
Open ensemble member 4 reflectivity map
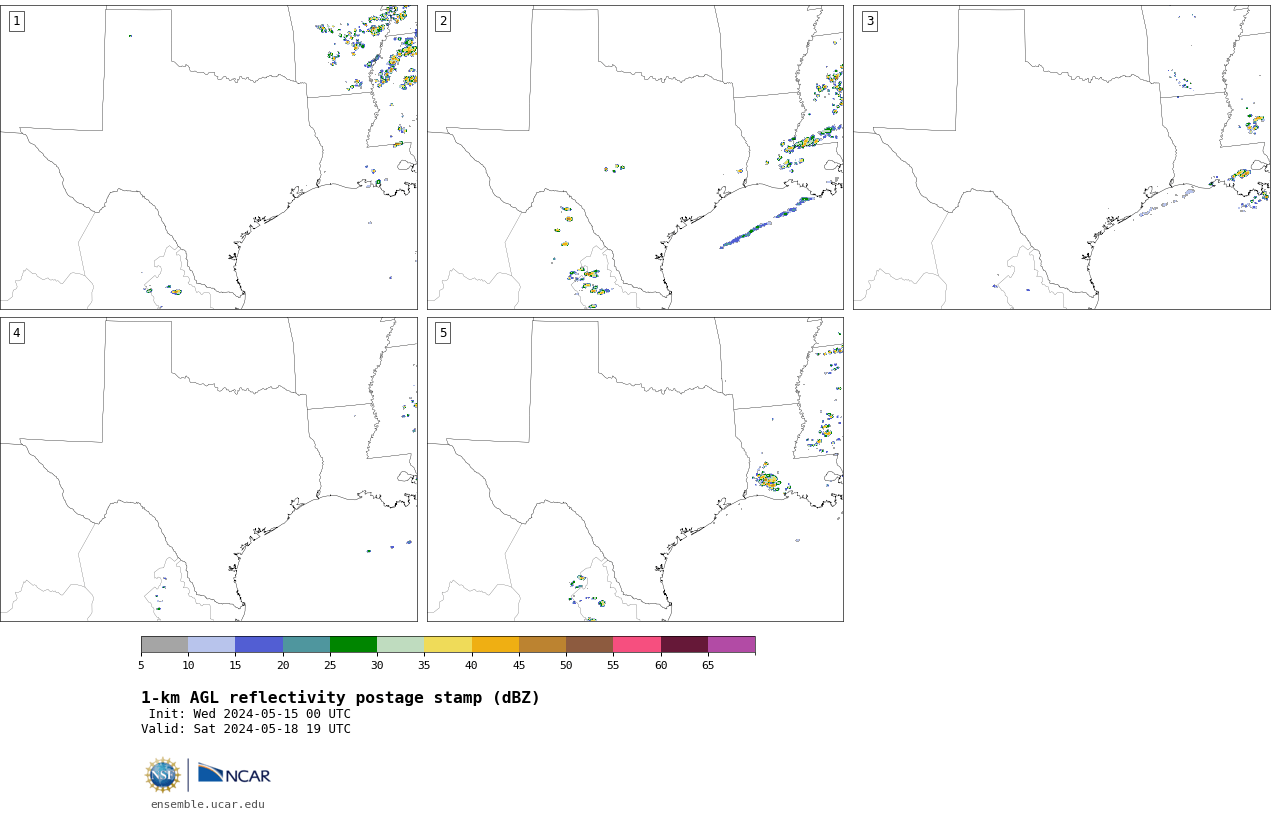tap(209, 469)
